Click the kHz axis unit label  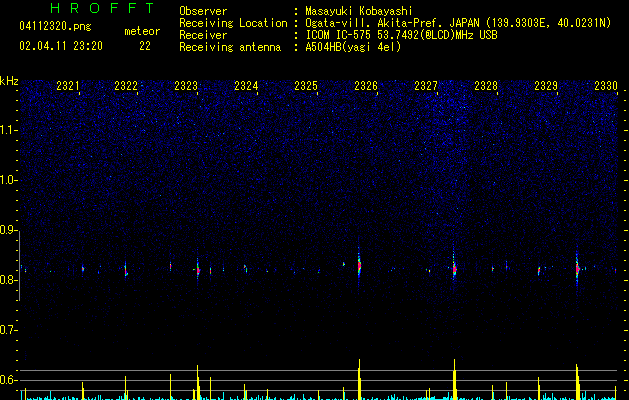point(9,81)
